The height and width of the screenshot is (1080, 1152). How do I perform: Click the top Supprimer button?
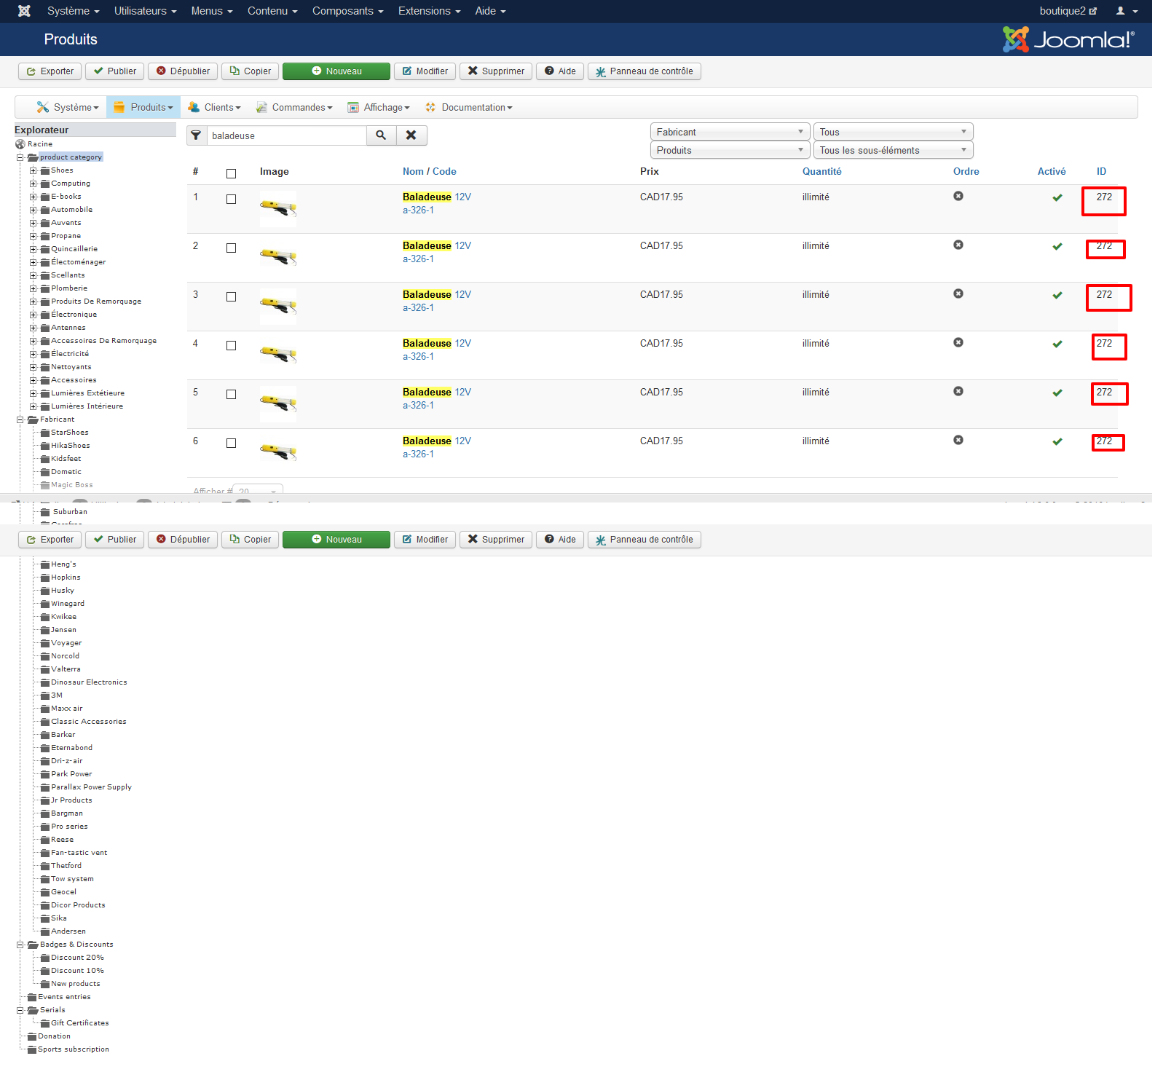[496, 71]
